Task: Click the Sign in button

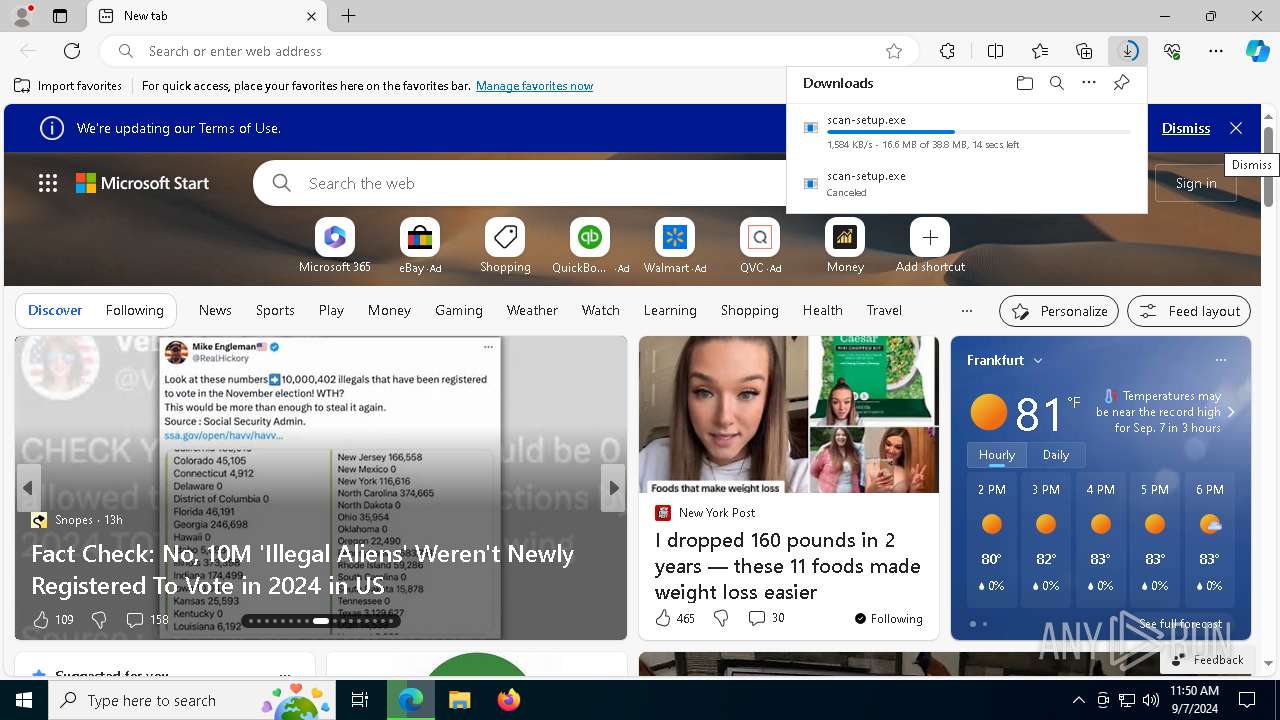Action: click(x=1196, y=183)
